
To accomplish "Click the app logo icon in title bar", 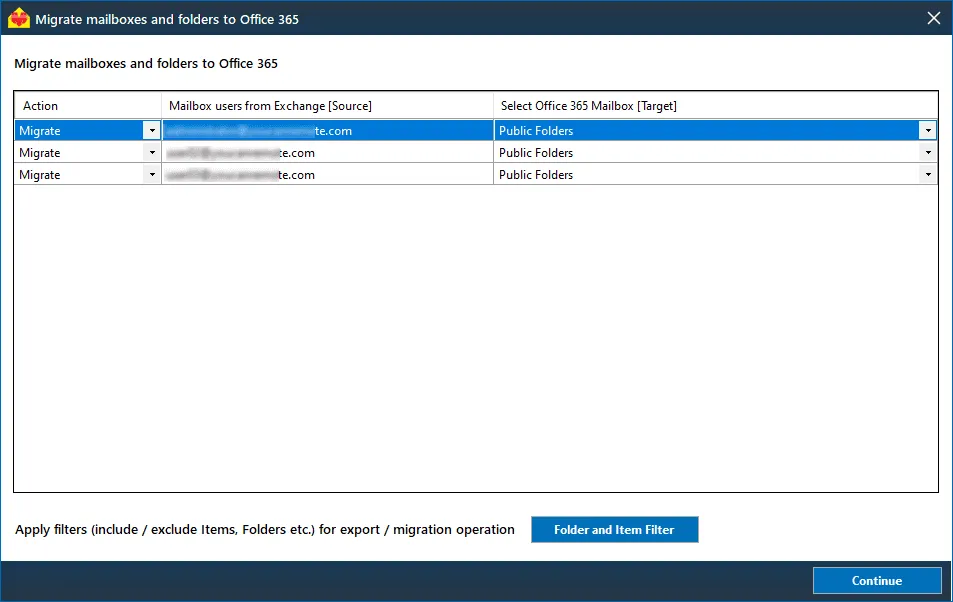I will (x=19, y=18).
